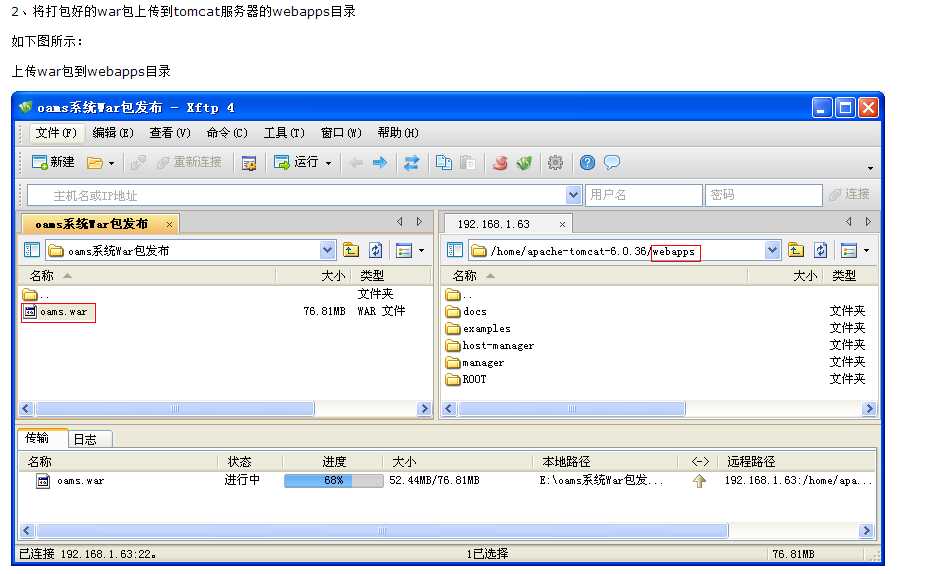Image resolution: width=936 pixels, height=574 pixels.
Task: Open the 工具(T) menu
Action: point(284,132)
